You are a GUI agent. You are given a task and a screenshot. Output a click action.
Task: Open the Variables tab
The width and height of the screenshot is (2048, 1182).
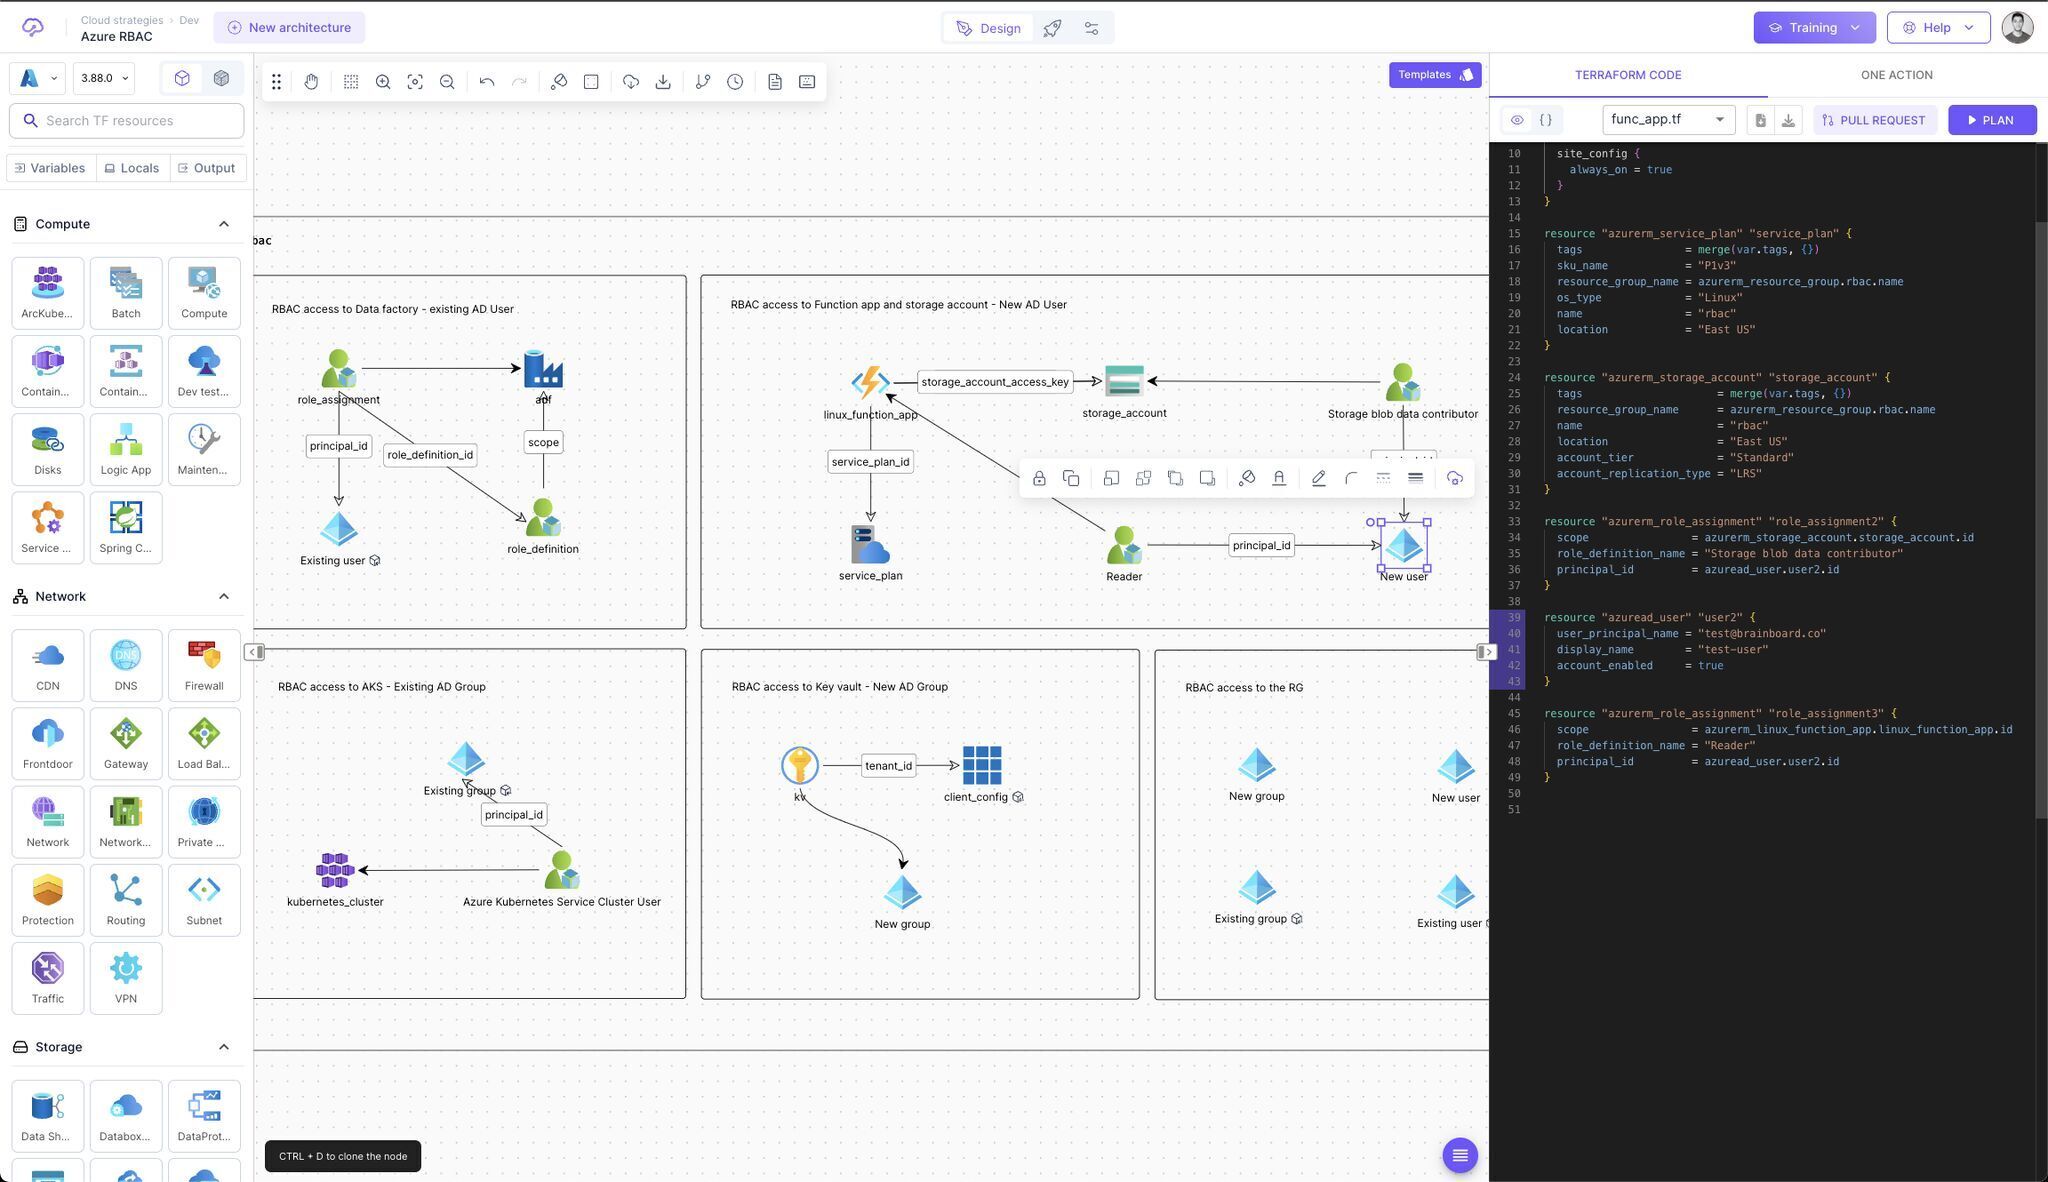[x=49, y=167]
